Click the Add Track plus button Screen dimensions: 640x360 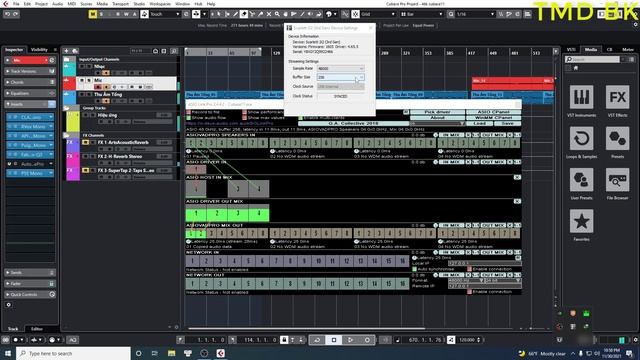point(66,51)
